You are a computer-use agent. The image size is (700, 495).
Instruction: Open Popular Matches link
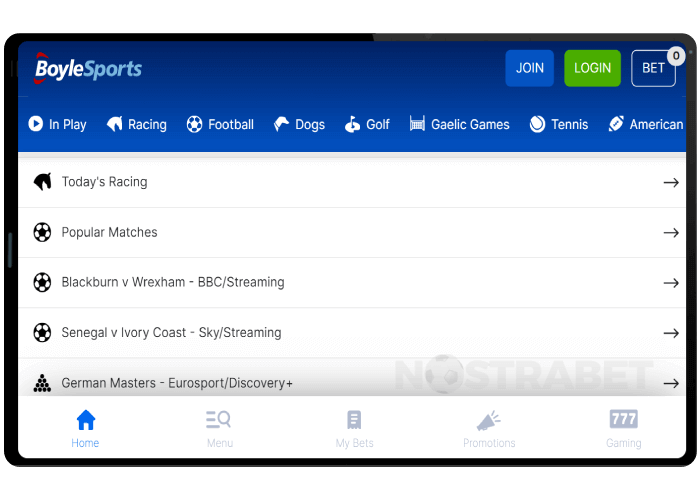click(x=109, y=232)
